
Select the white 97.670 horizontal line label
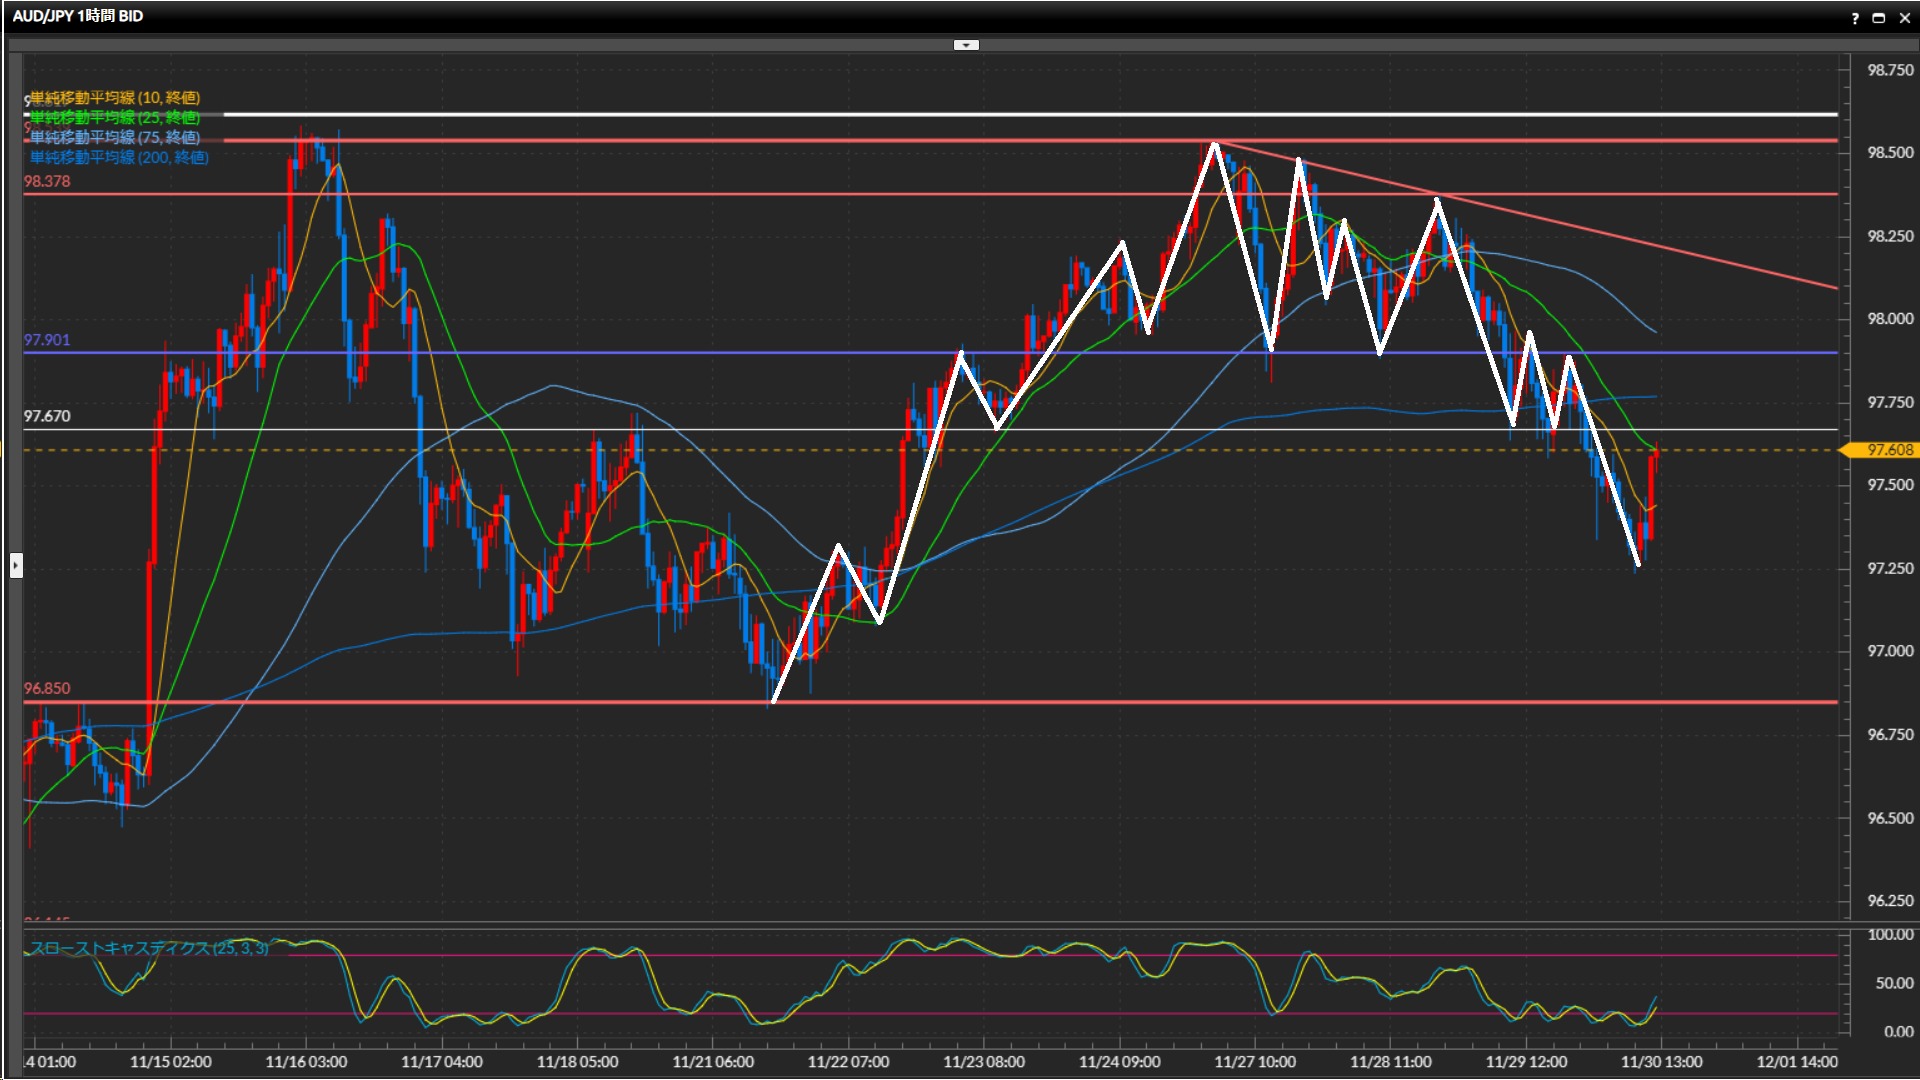pyautogui.click(x=47, y=416)
